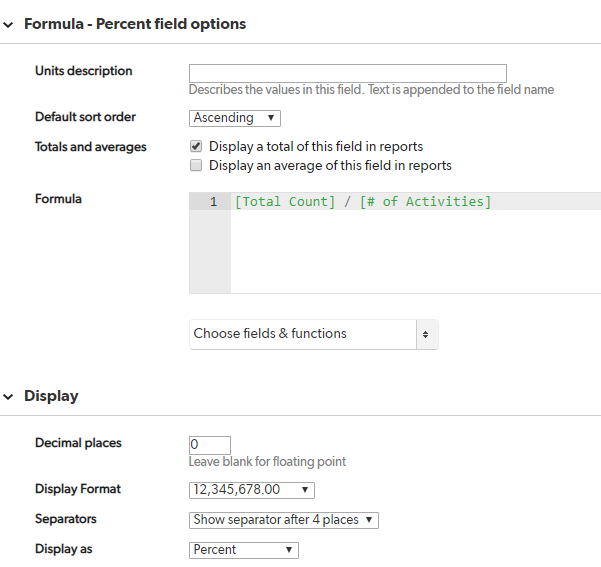Open the Display Format dropdown
The height and width of the screenshot is (567, 601).
(x=251, y=490)
